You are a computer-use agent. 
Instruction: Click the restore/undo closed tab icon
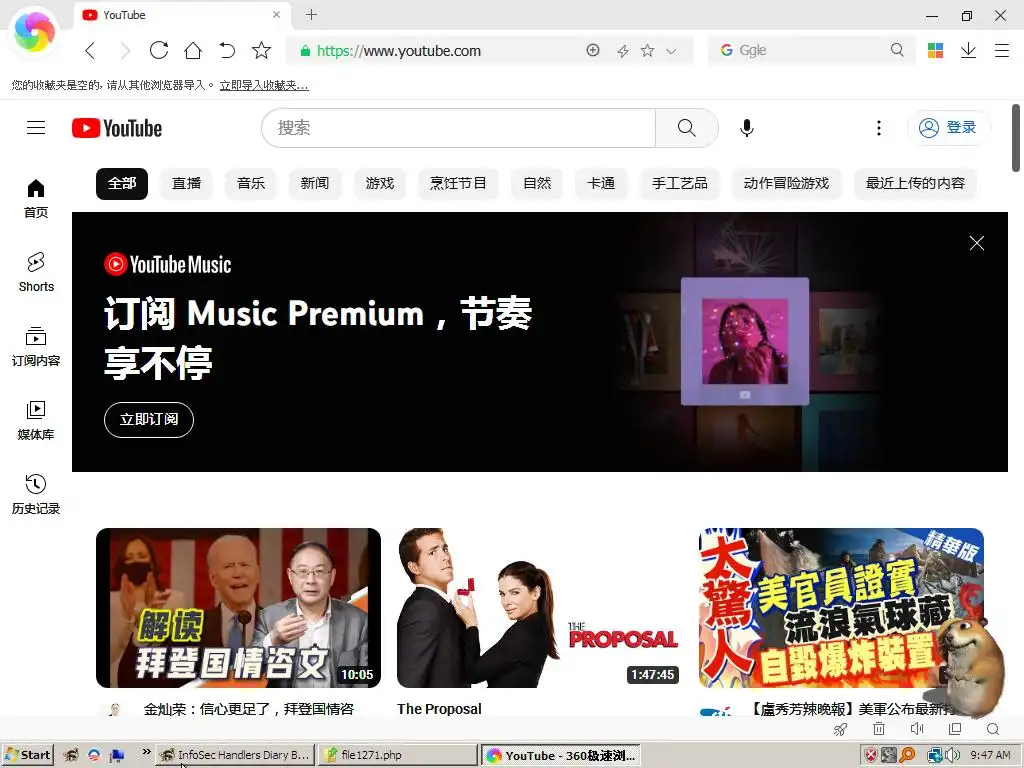pos(227,50)
